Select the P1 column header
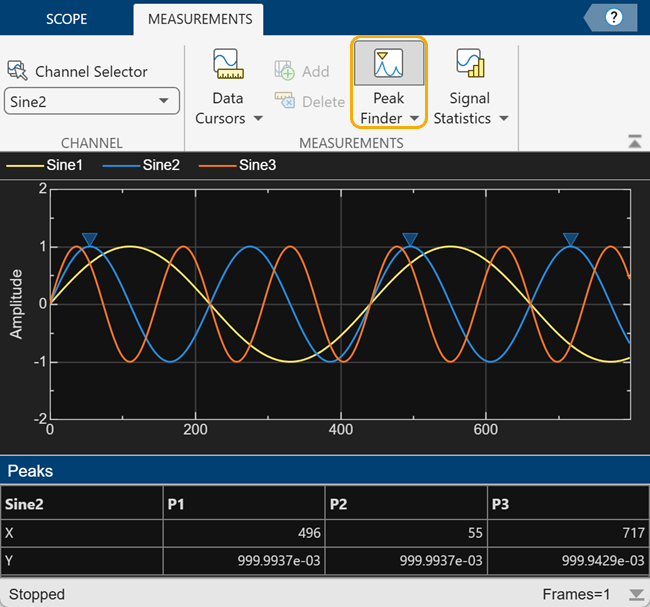The height and width of the screenshot is (607, 650). (244, 503)
